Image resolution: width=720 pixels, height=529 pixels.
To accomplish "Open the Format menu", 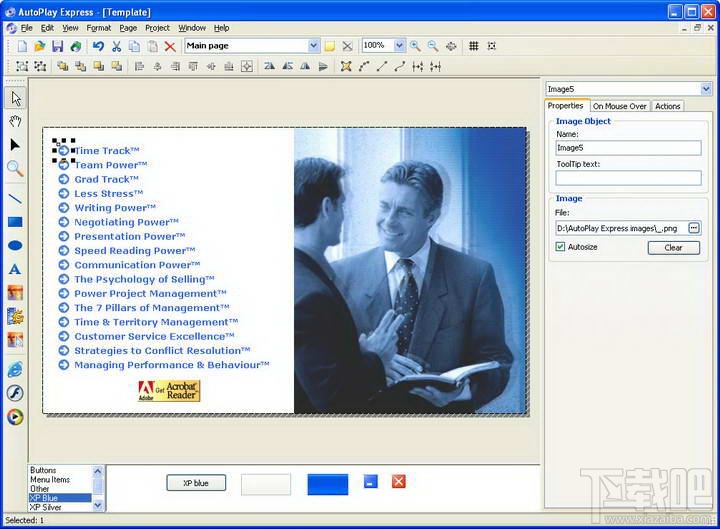I will tap(99, 28).
